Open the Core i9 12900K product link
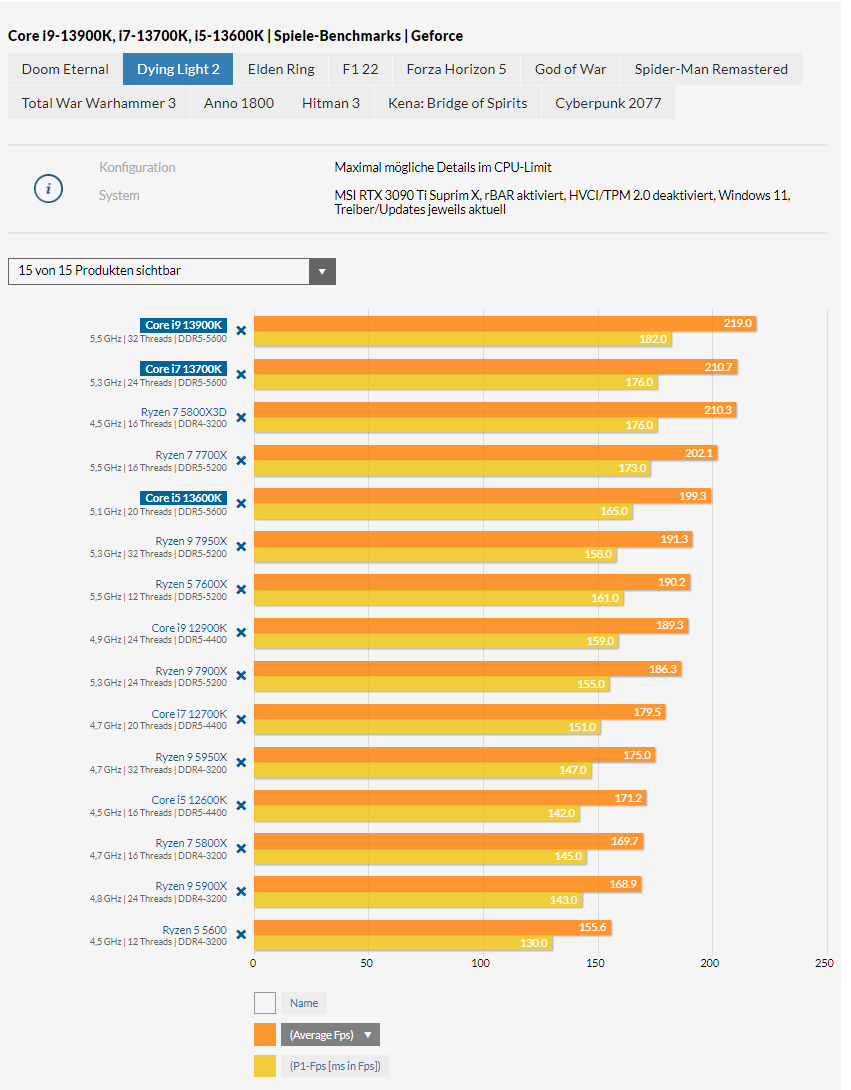This screenshot has height=1090, width=851. tap(189, 628)
